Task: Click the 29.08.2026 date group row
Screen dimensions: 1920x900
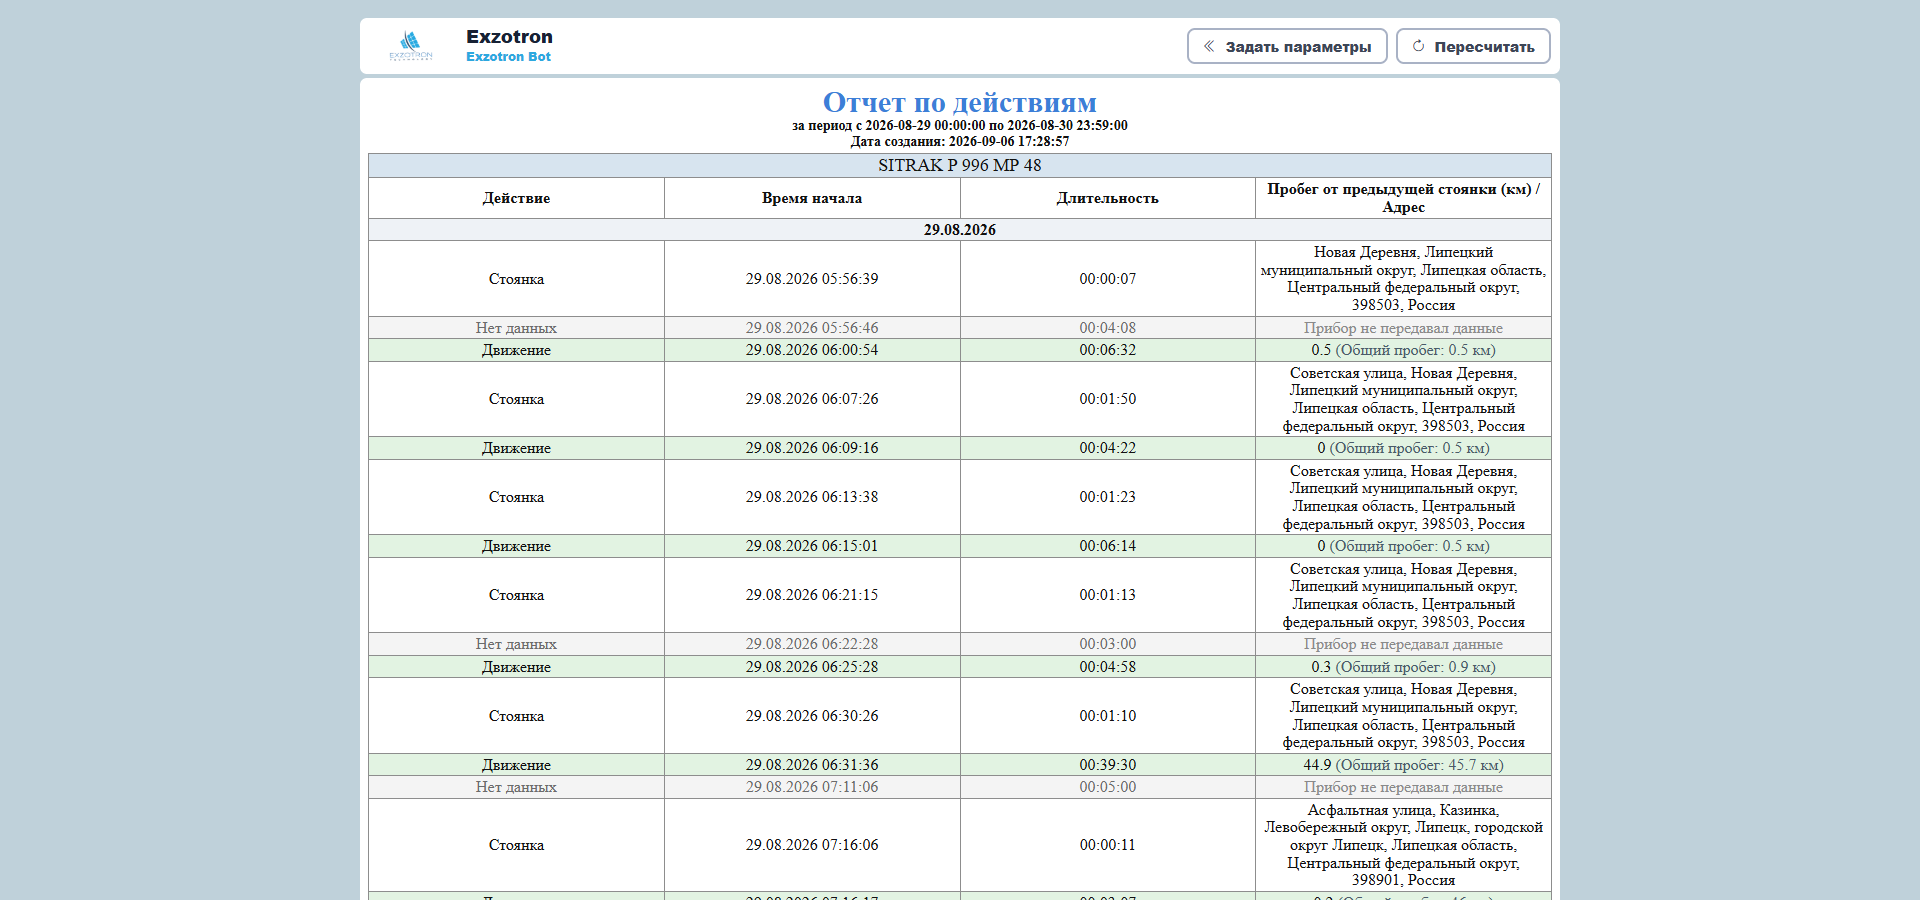Action: coord(960,230)
